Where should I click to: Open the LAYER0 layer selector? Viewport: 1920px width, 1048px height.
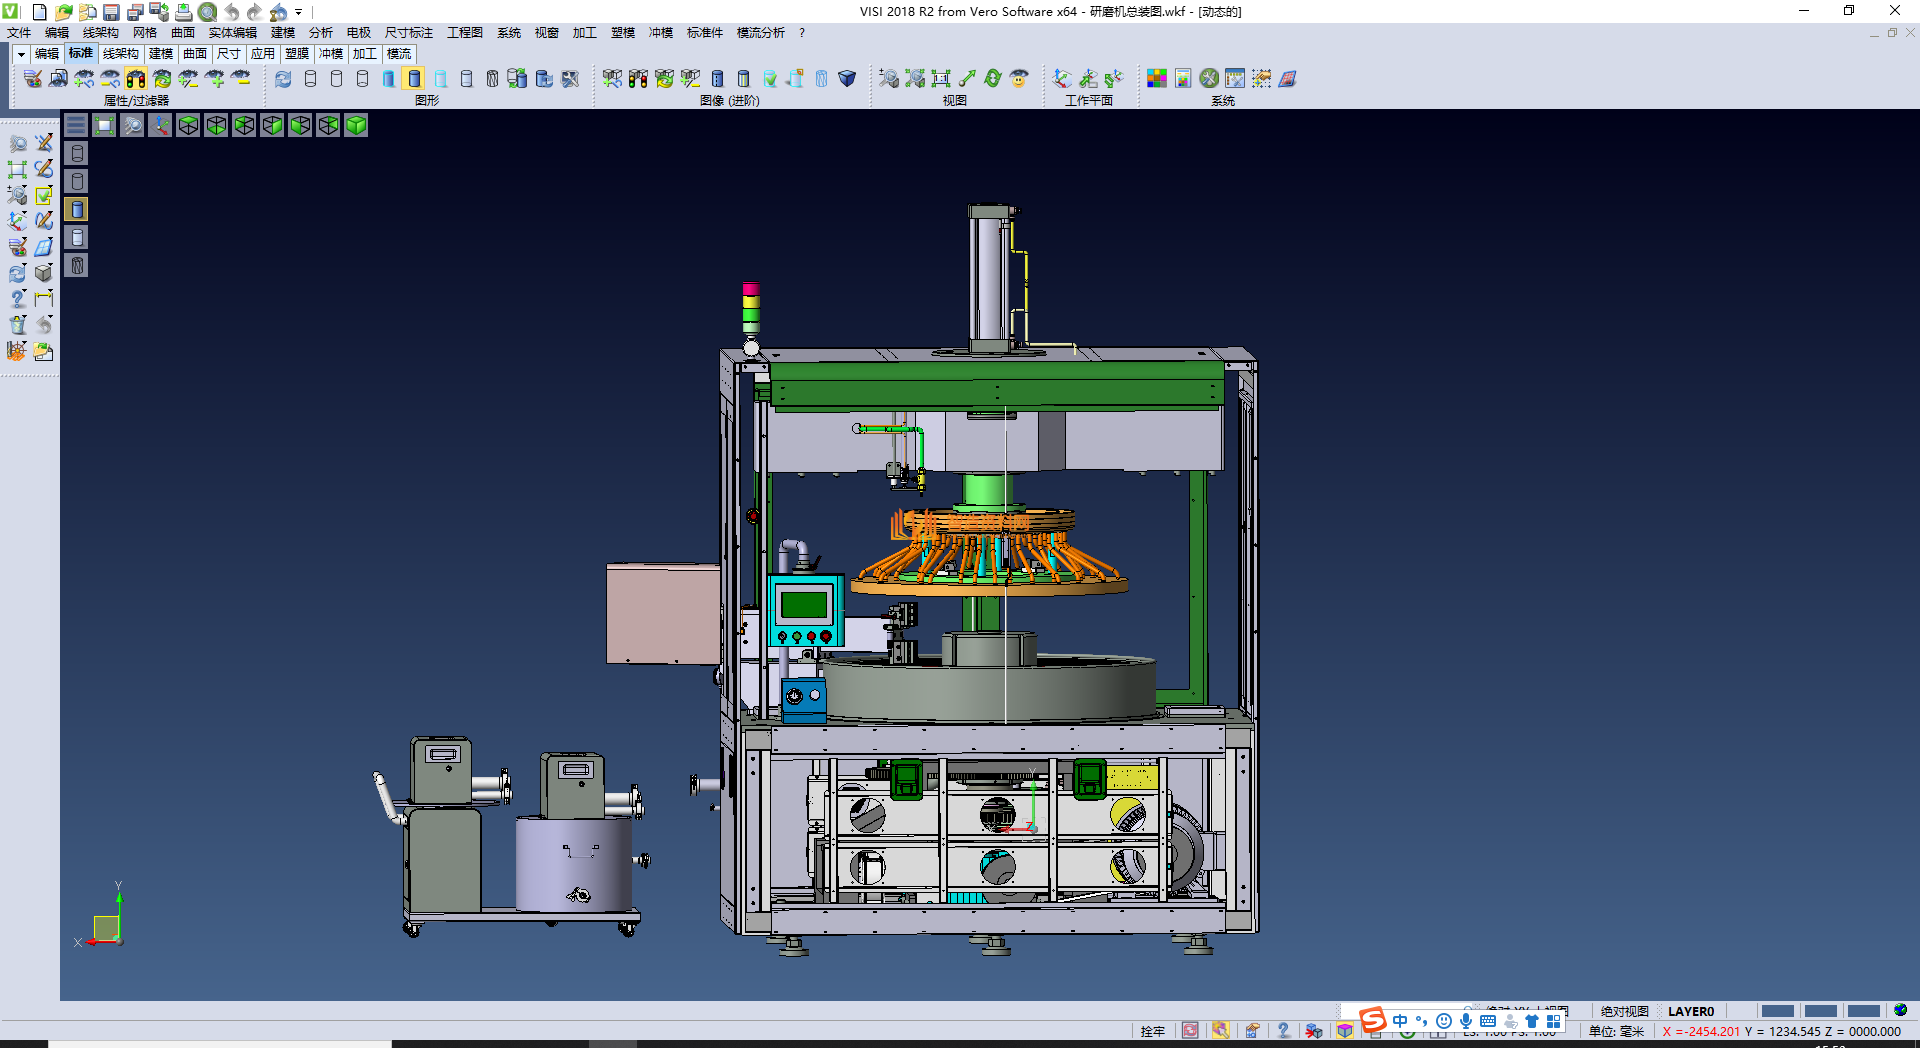point(1690,1011)
